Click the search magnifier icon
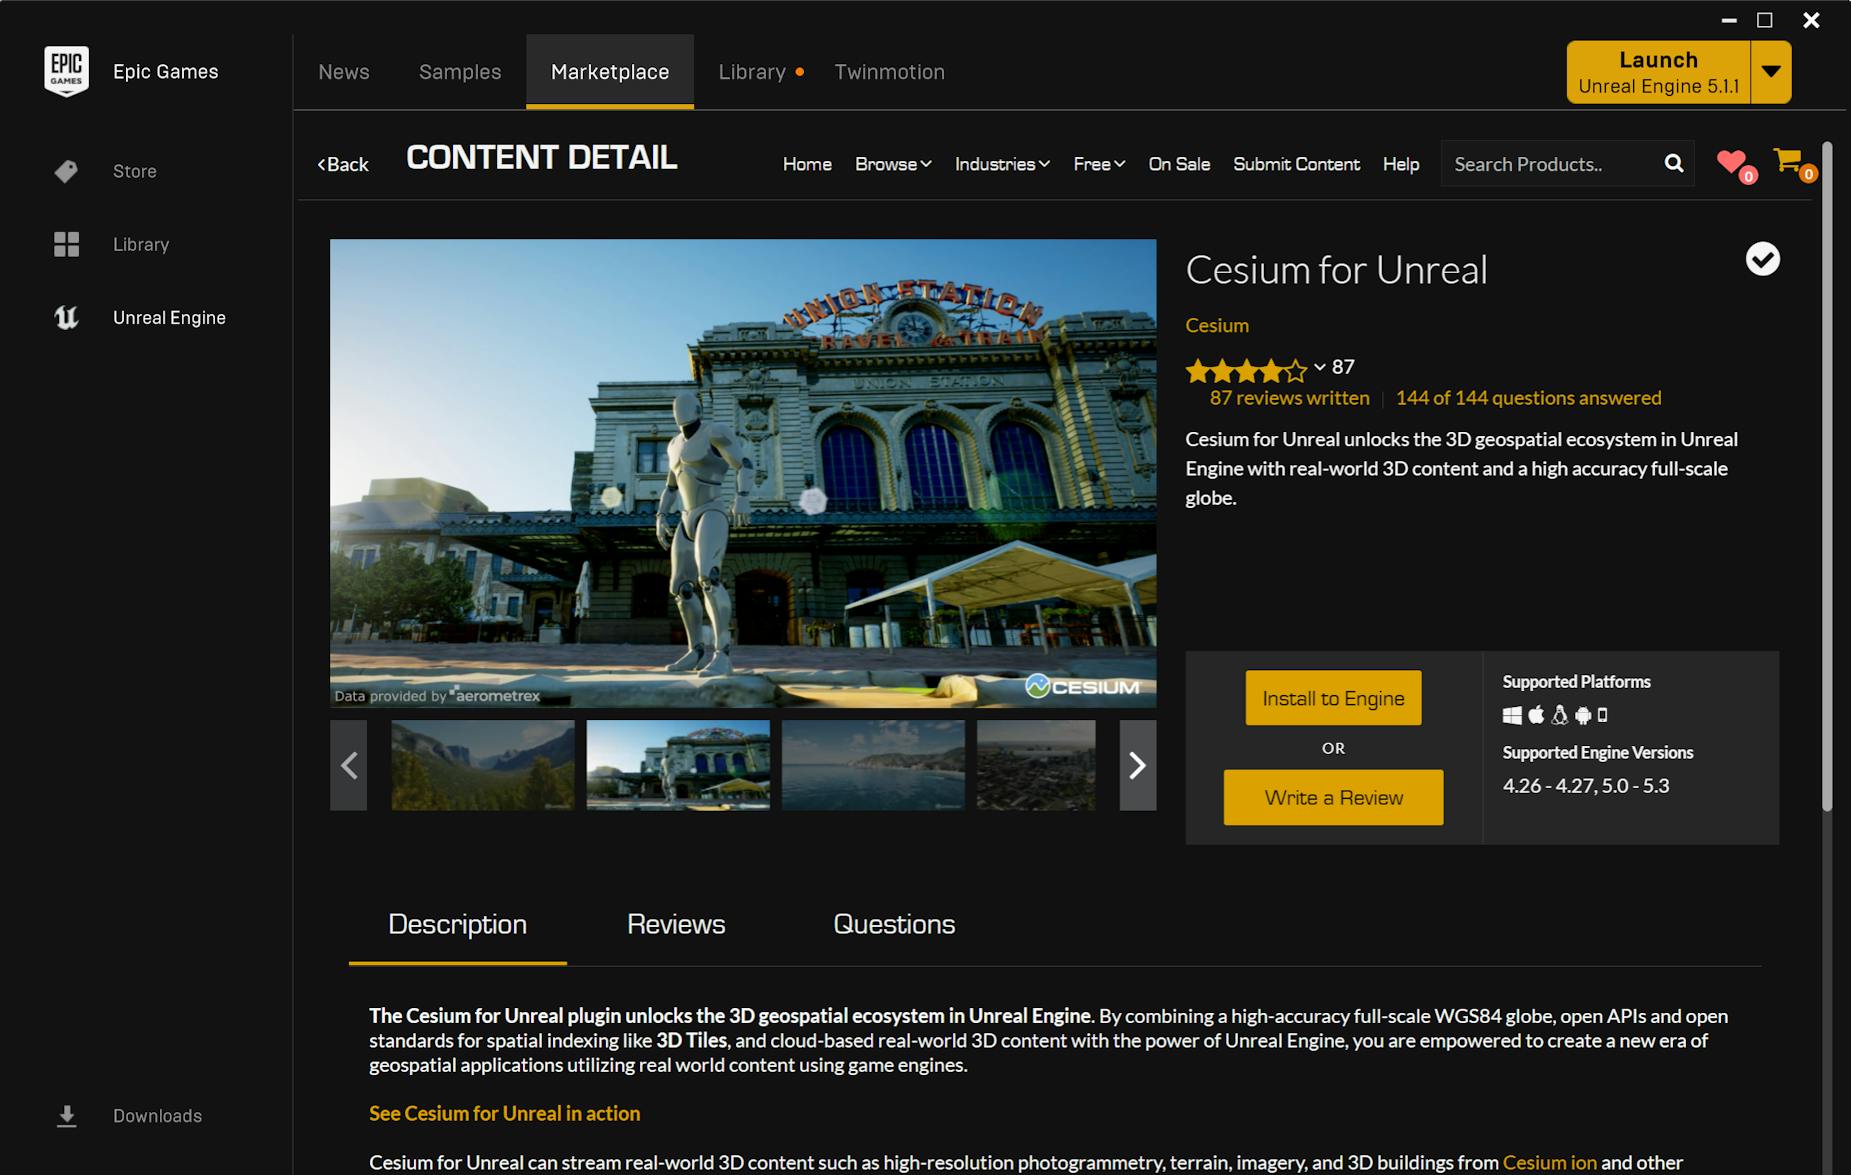This screenshot has height=1175, width=1851. (x=1674, y=163)
